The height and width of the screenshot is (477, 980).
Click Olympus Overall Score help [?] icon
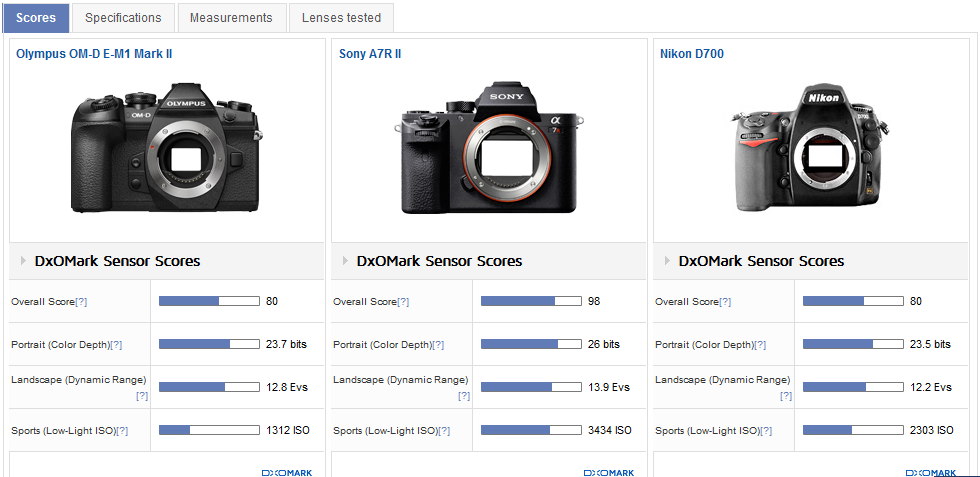(x=81, y=302)
